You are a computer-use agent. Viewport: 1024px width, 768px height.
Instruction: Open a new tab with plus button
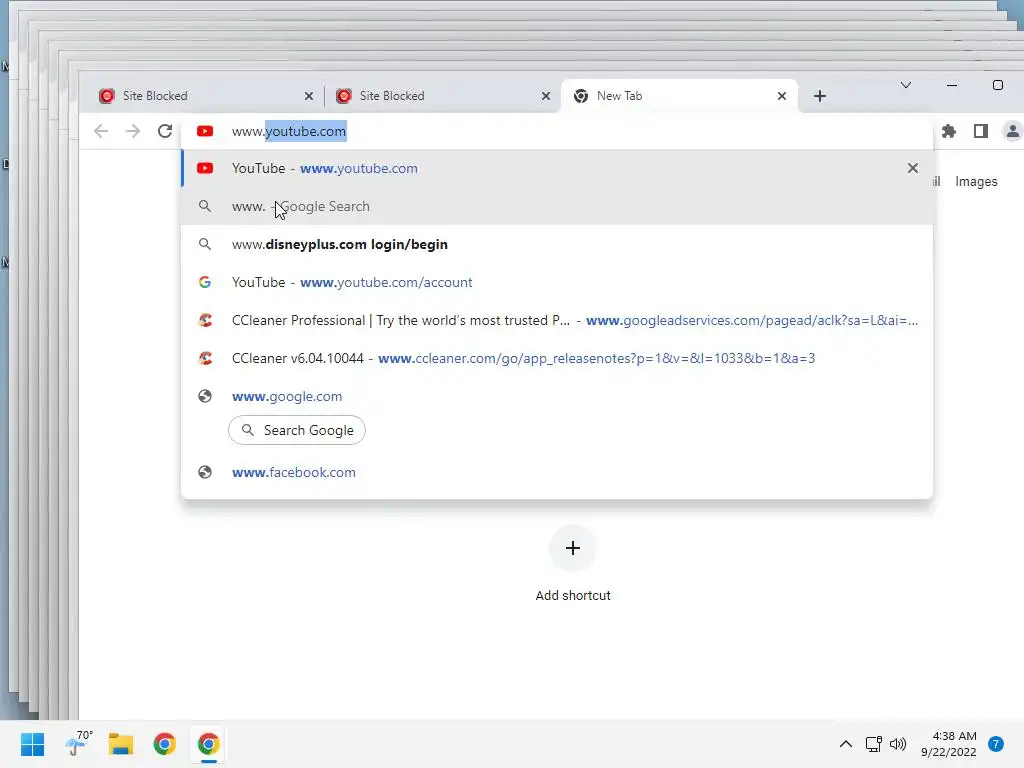click(x=820, y=96)
